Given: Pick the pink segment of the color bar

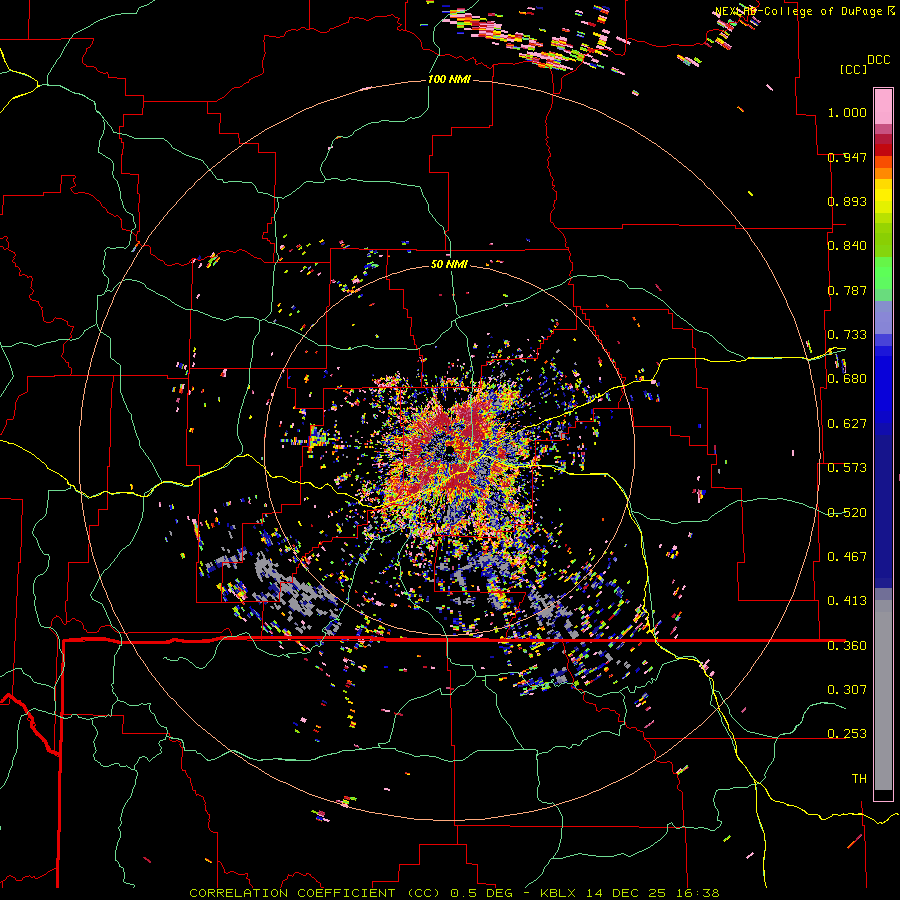Looking at the screenshot, I should pyautogui.click(x=883, y=106).
